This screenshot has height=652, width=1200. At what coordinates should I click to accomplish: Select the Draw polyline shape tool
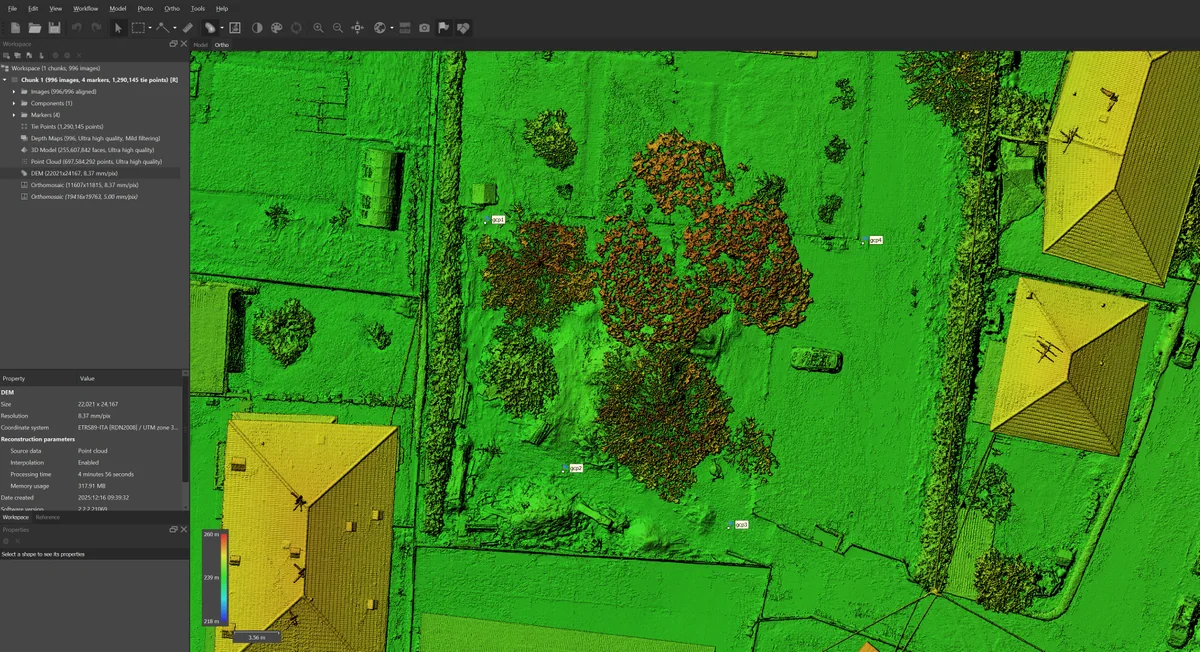point(162,28)
